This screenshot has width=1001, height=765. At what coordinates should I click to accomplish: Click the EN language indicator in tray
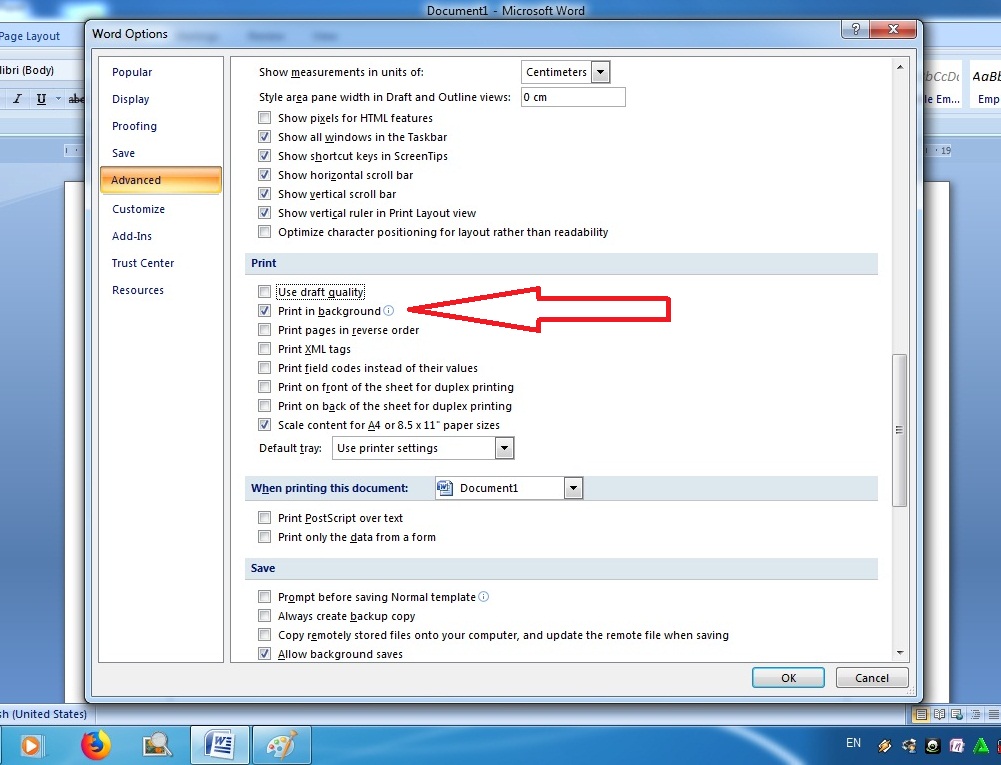[854, 743]
